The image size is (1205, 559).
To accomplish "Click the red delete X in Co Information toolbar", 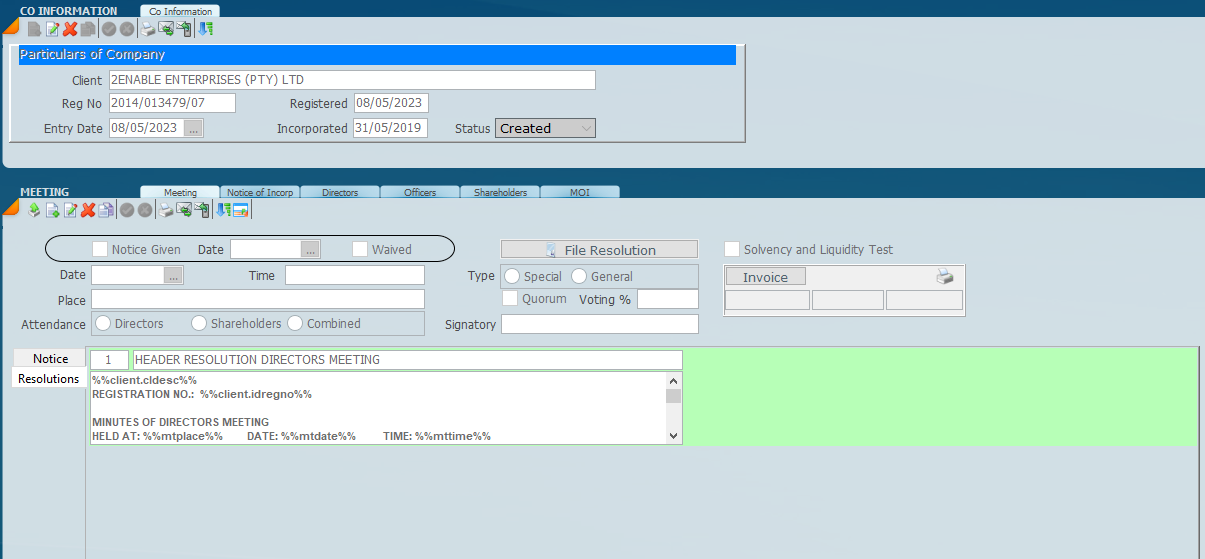I will click(x=70, y=29).
